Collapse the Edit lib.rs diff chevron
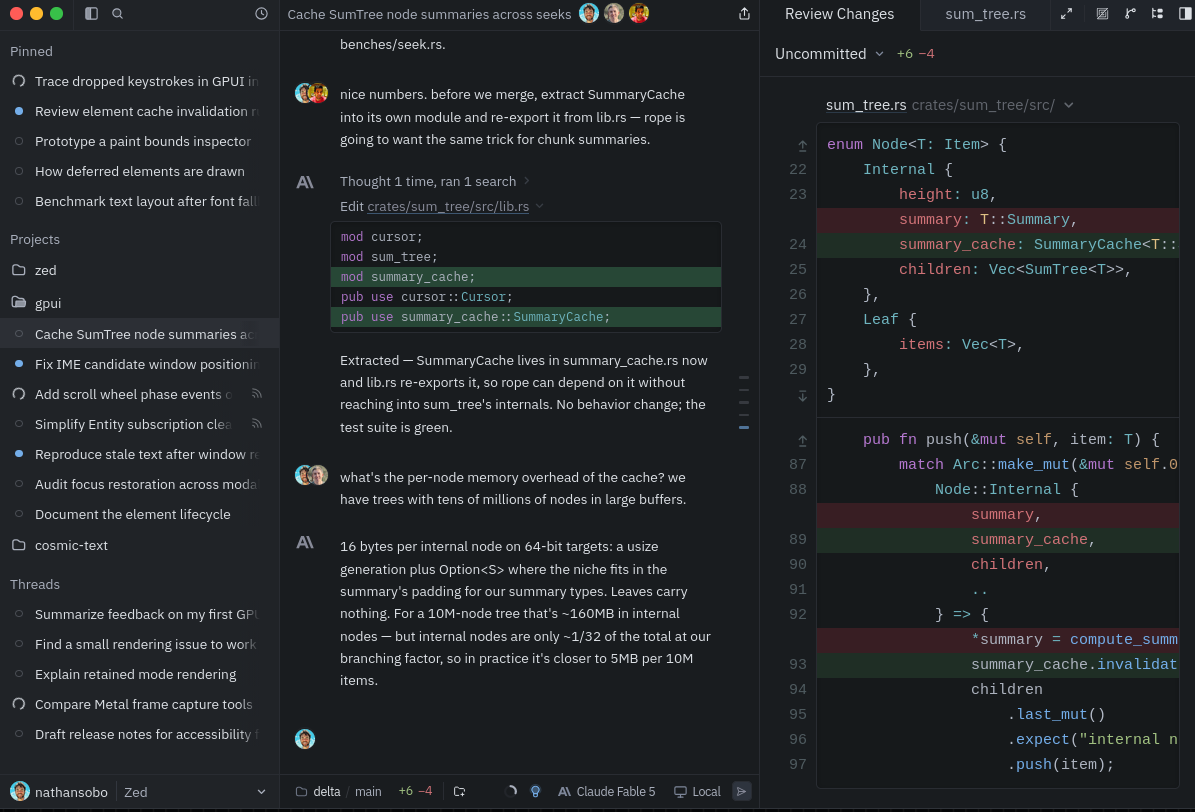The width and height of the screenshot is (1195, 812). coord(540,206)
